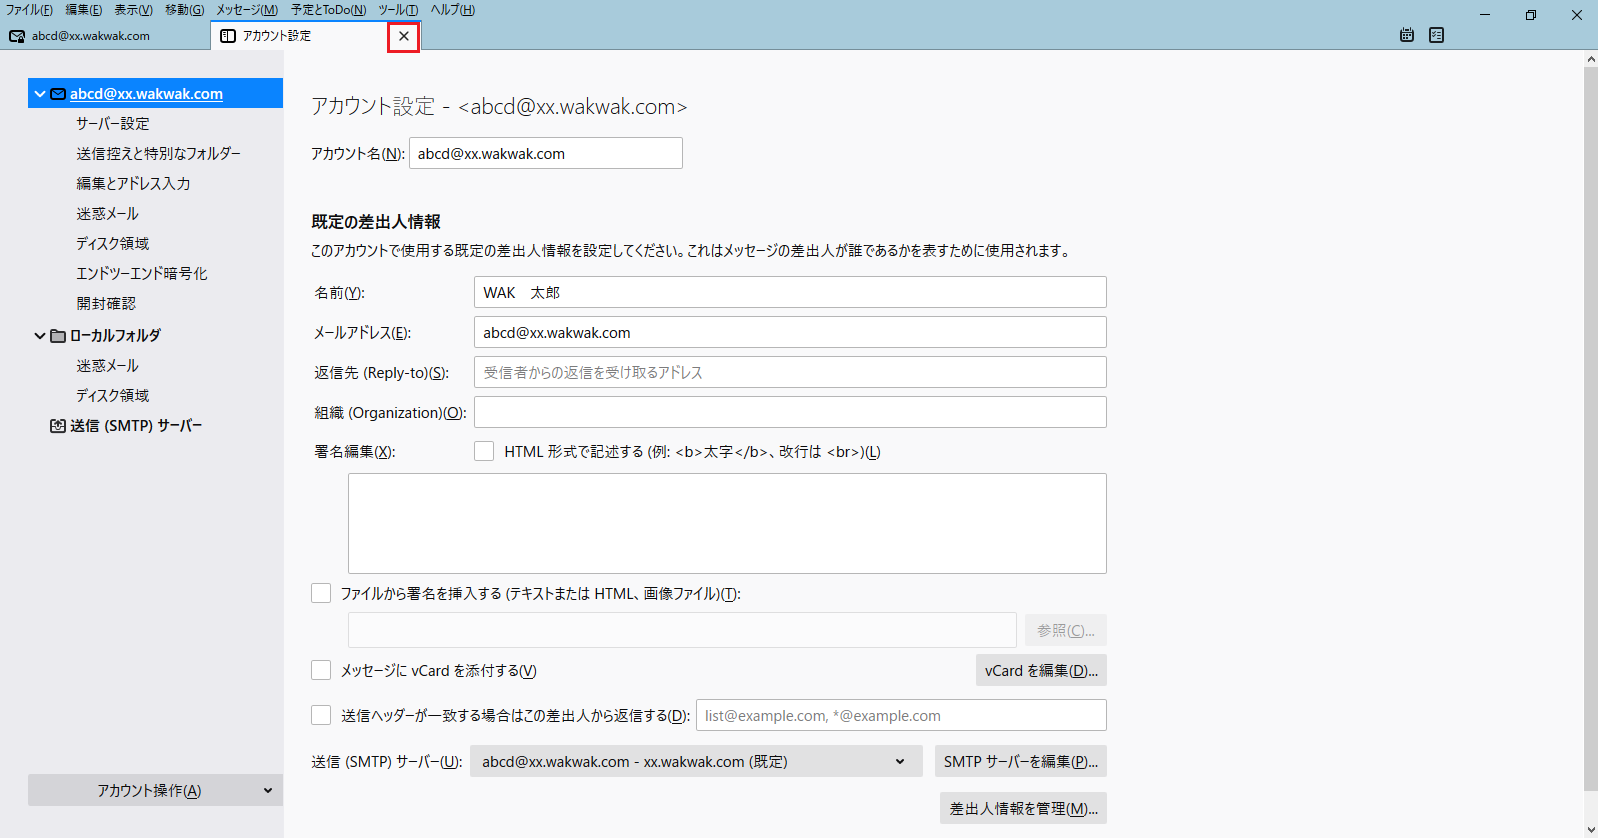Click the envelope icon beside the account tree entry

pyautogui.click(x=58, y=94)
